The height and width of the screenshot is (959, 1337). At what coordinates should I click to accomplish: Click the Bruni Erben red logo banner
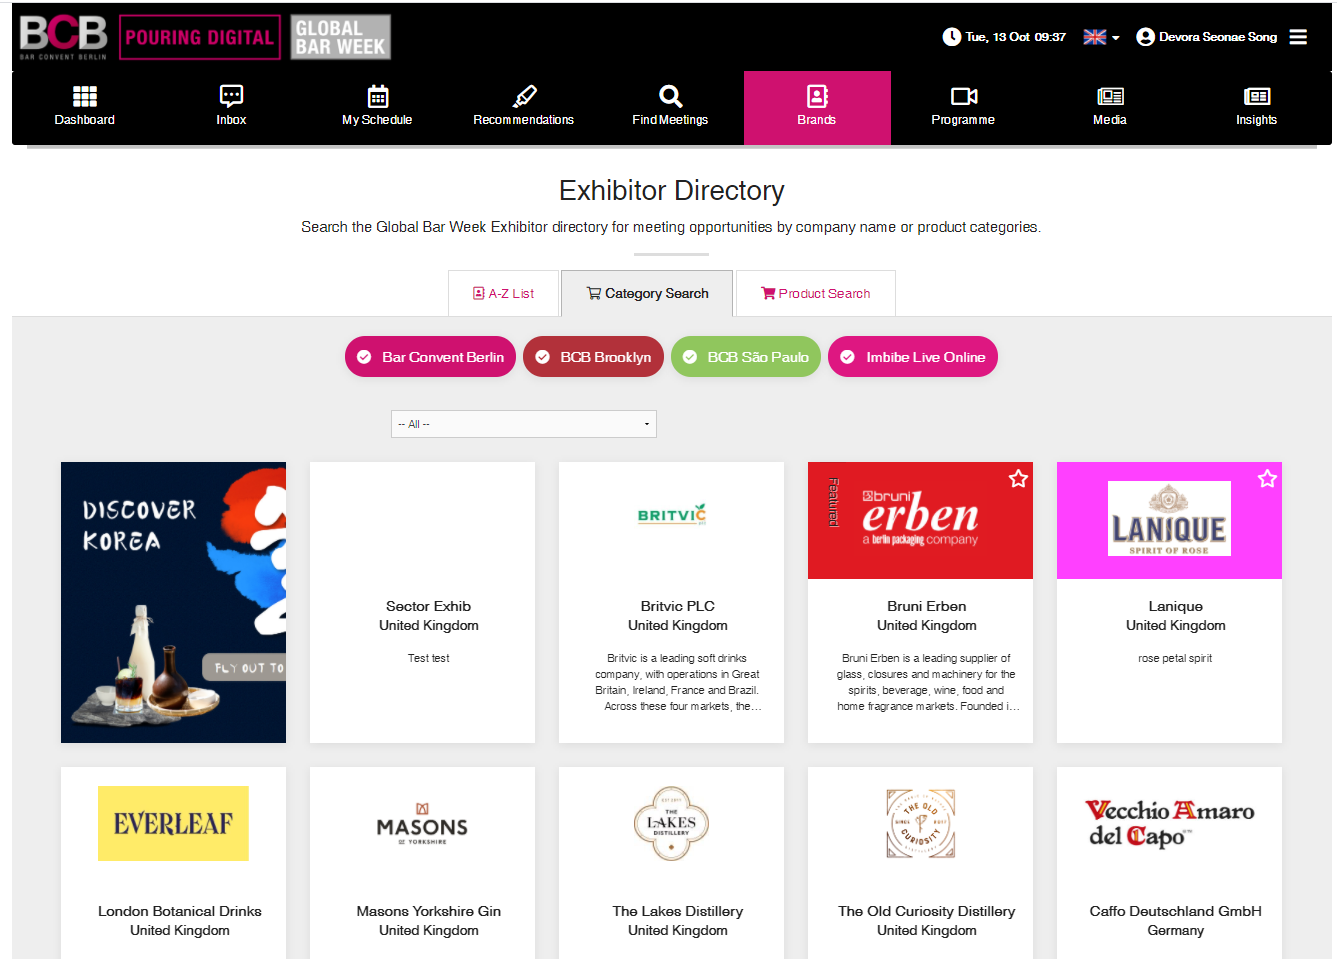click(920, 520)
